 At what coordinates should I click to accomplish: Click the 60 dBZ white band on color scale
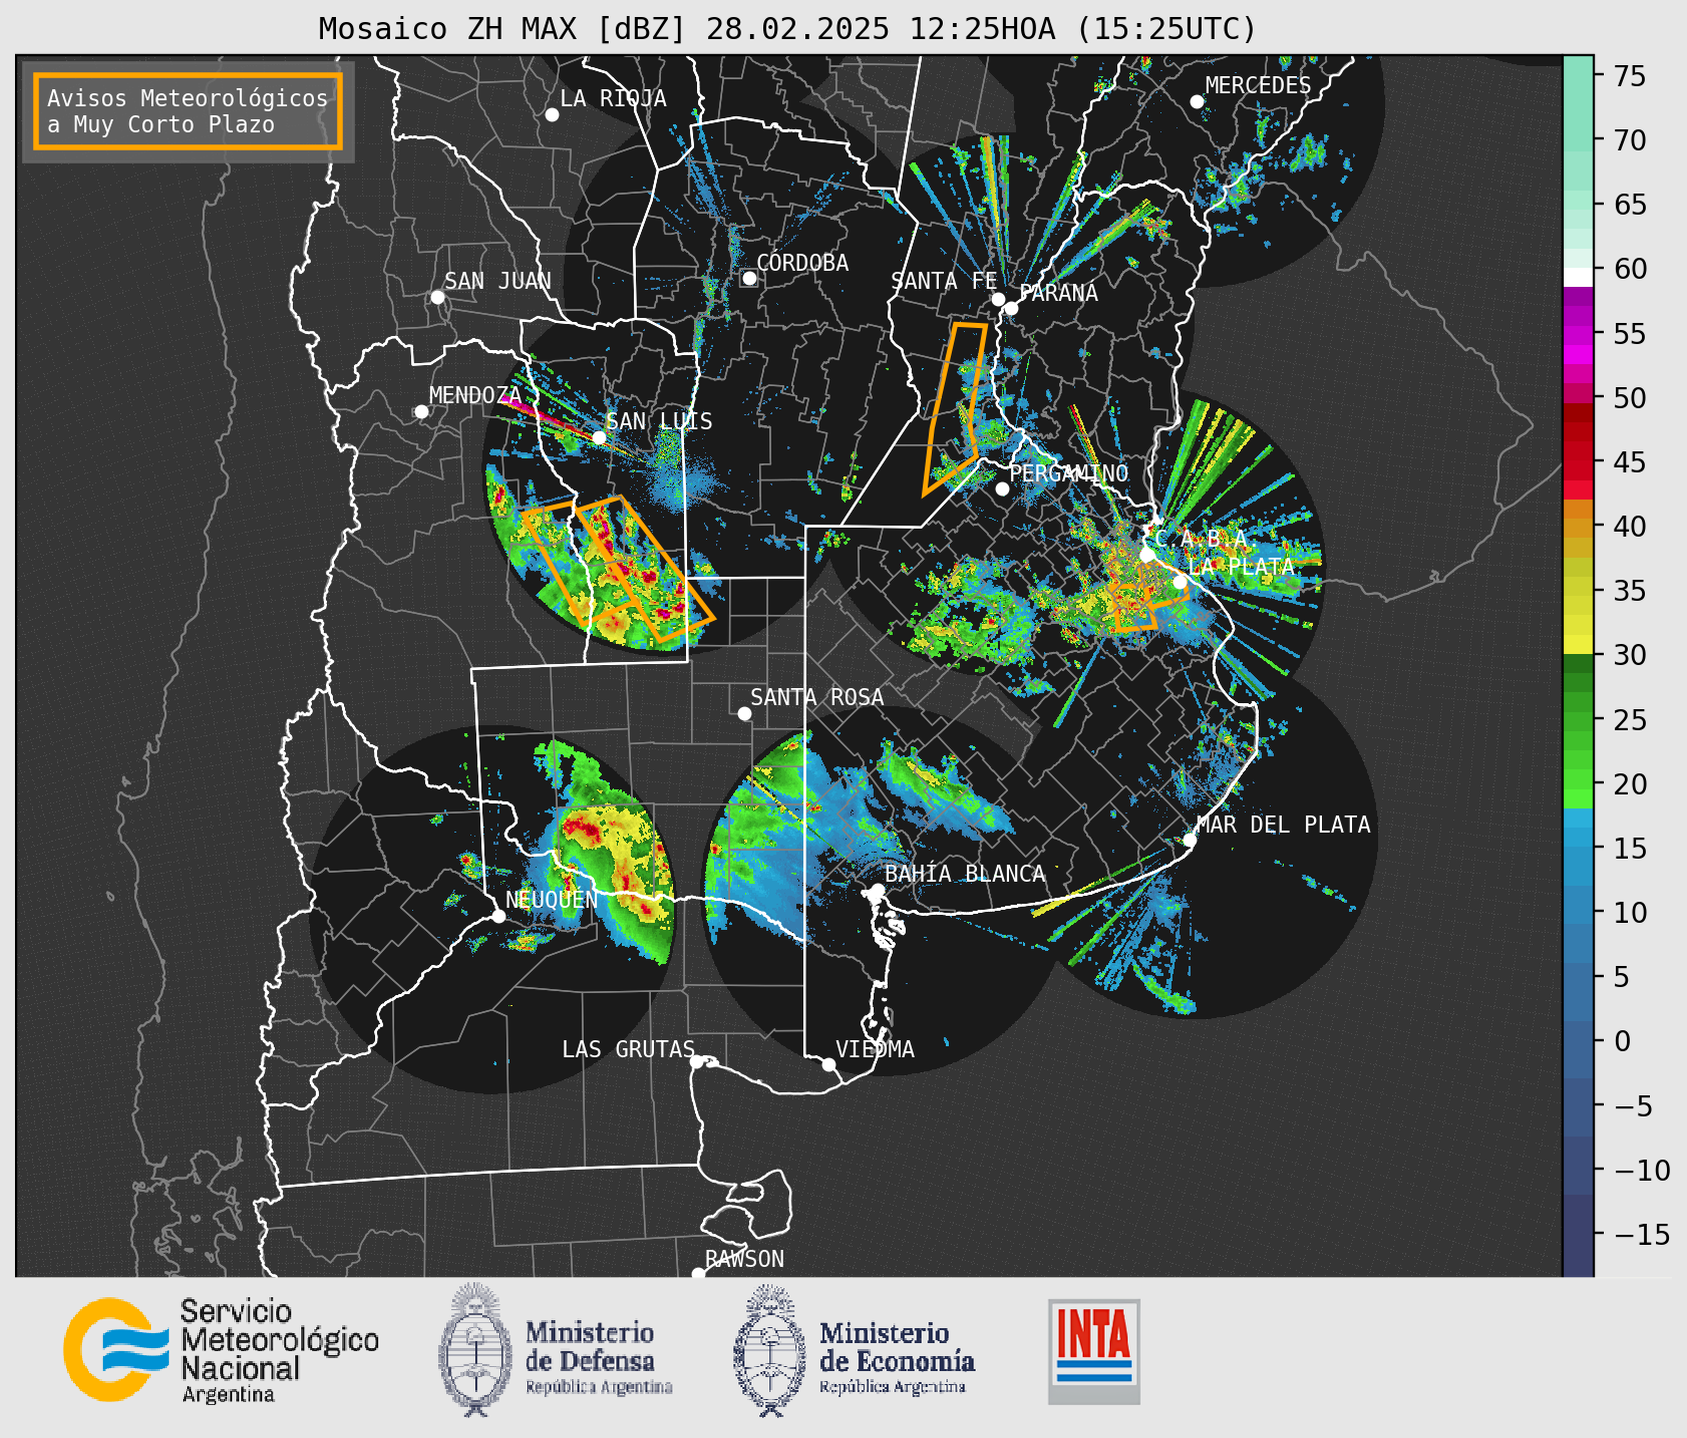[x=1578, y=276]
